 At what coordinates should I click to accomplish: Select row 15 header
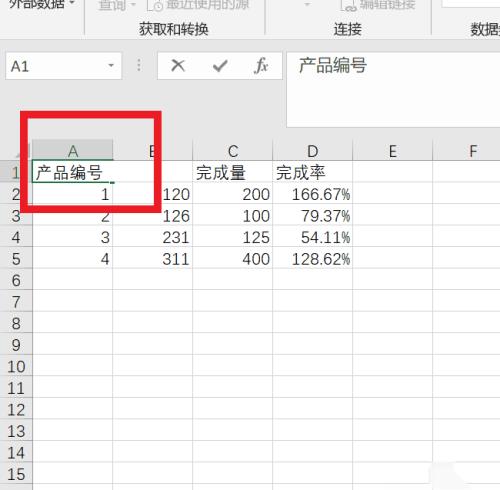point(16,474)
